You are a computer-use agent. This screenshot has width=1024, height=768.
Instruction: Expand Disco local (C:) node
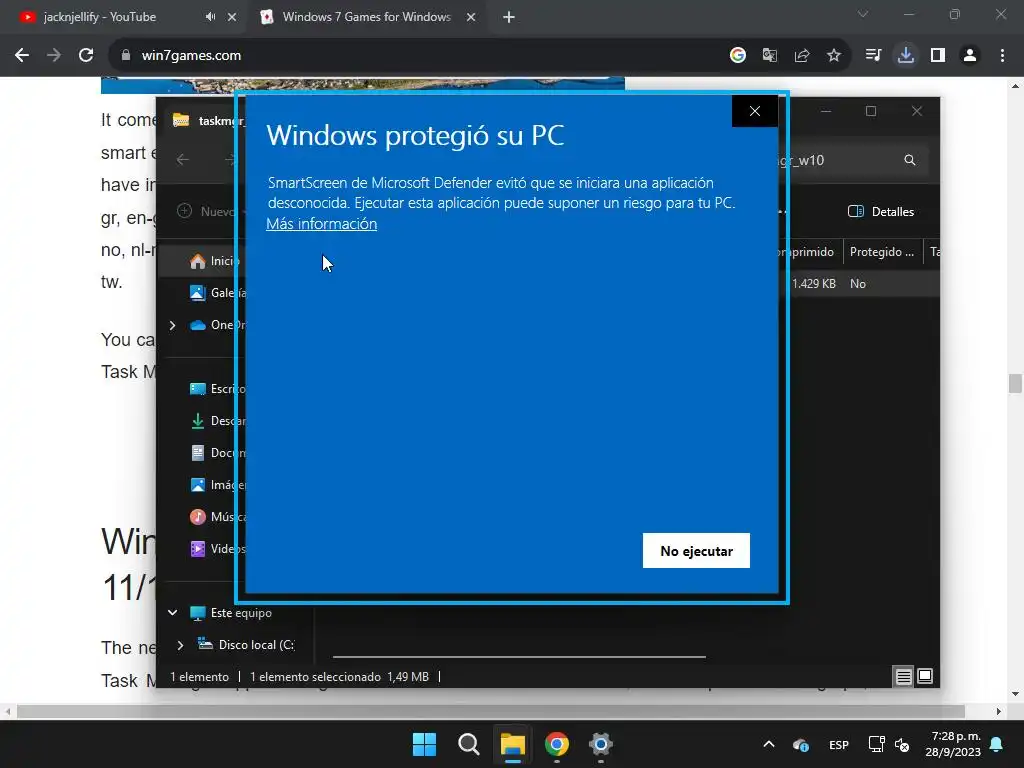point(180,645)
